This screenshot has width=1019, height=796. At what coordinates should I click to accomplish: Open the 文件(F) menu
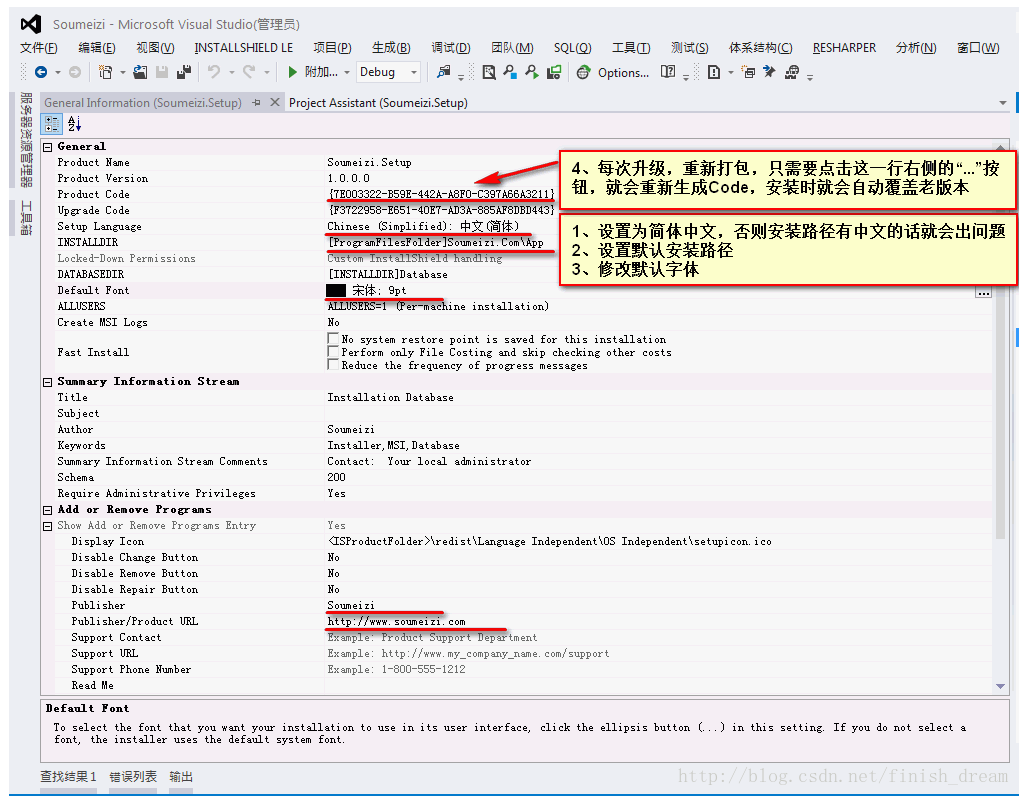pyautogui.click(x=39, y=48)
